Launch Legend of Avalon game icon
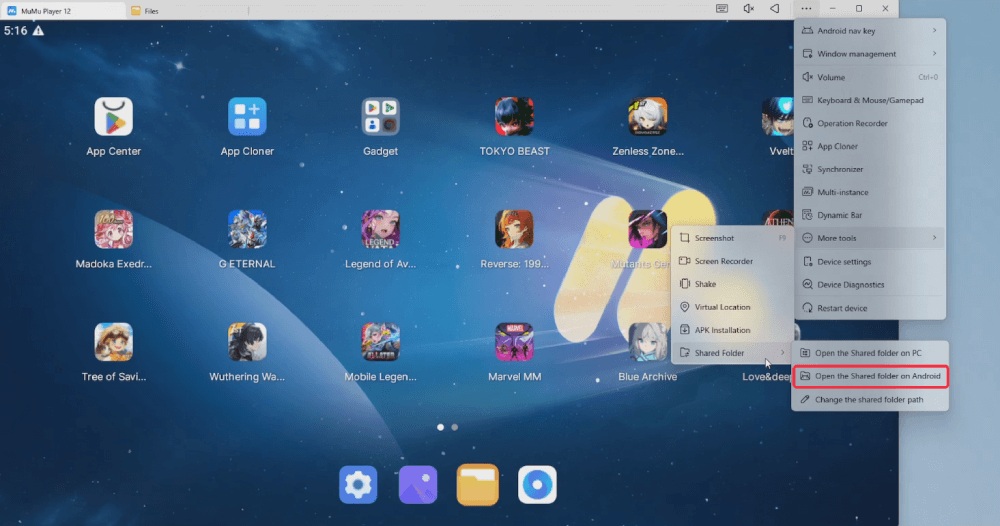 (x=381, y=230)
